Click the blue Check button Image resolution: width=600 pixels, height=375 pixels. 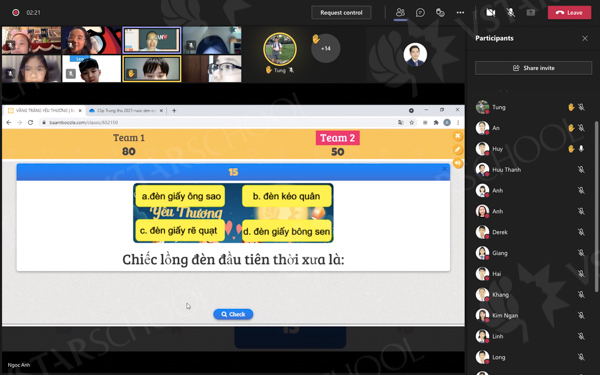point(233,314)
